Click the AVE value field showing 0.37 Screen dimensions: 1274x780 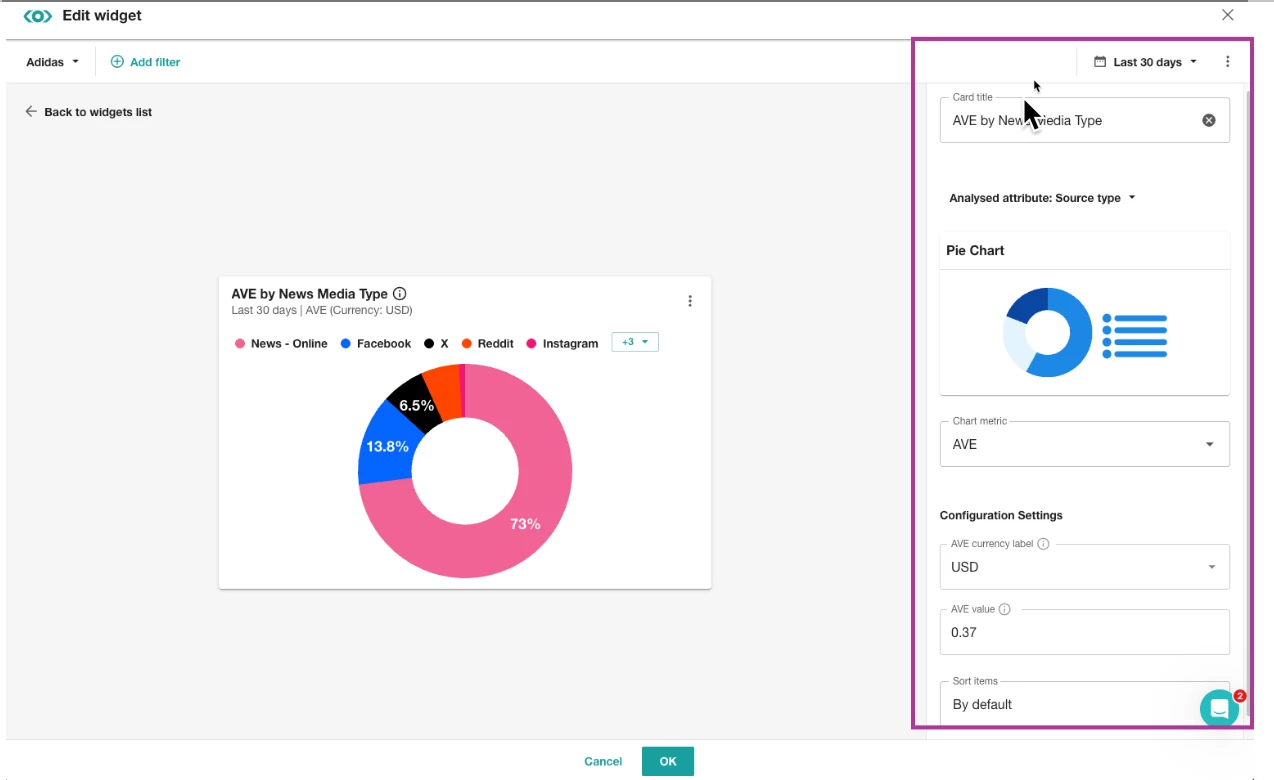coord(1084,632)
